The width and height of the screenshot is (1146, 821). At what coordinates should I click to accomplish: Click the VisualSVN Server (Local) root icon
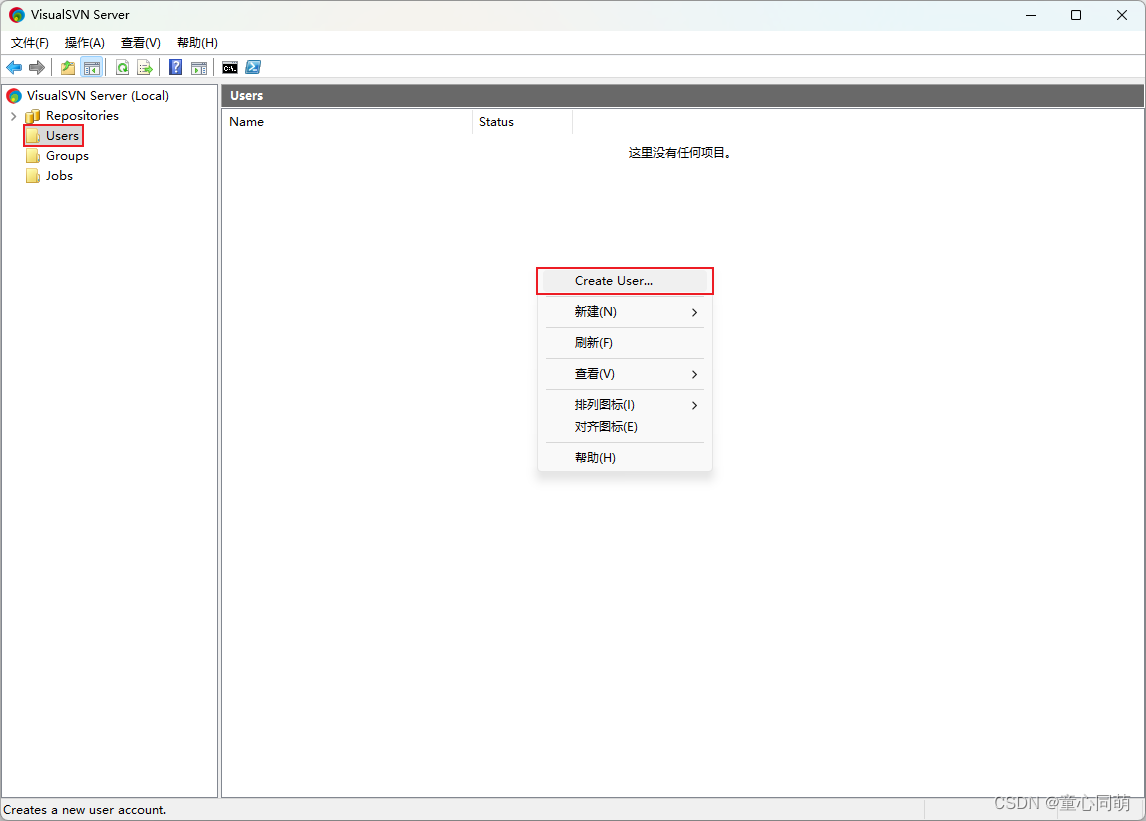point(14,96)
